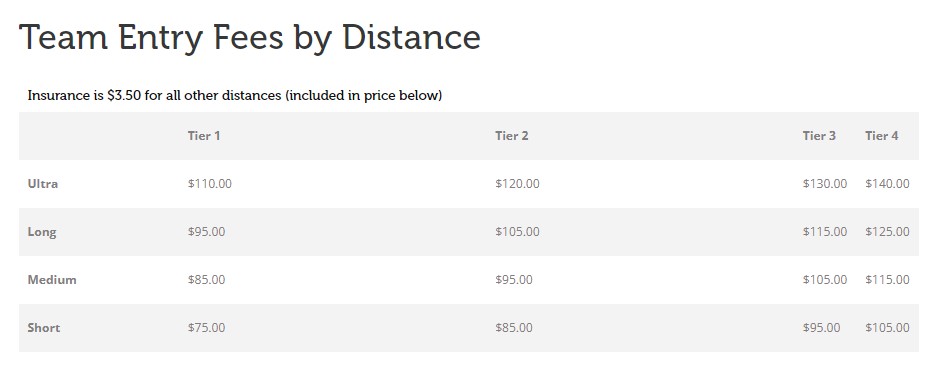This screenshot has width=928, height=368.
Task: Click the Ultra Tier 4 price $140.00
Action: (x=887, y=183)
